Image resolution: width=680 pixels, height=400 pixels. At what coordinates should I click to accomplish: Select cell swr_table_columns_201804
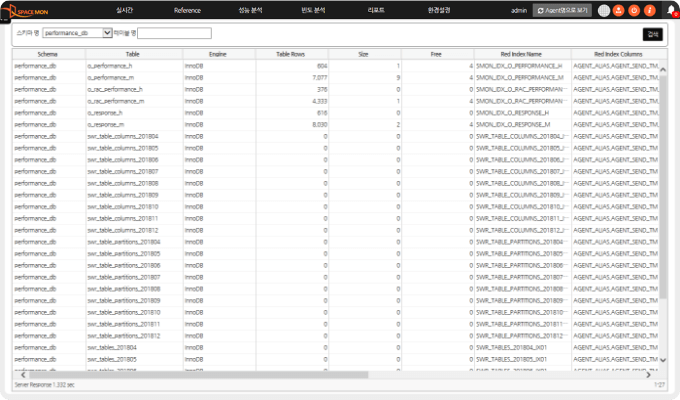pyautogui.click(x=134, y=136)
